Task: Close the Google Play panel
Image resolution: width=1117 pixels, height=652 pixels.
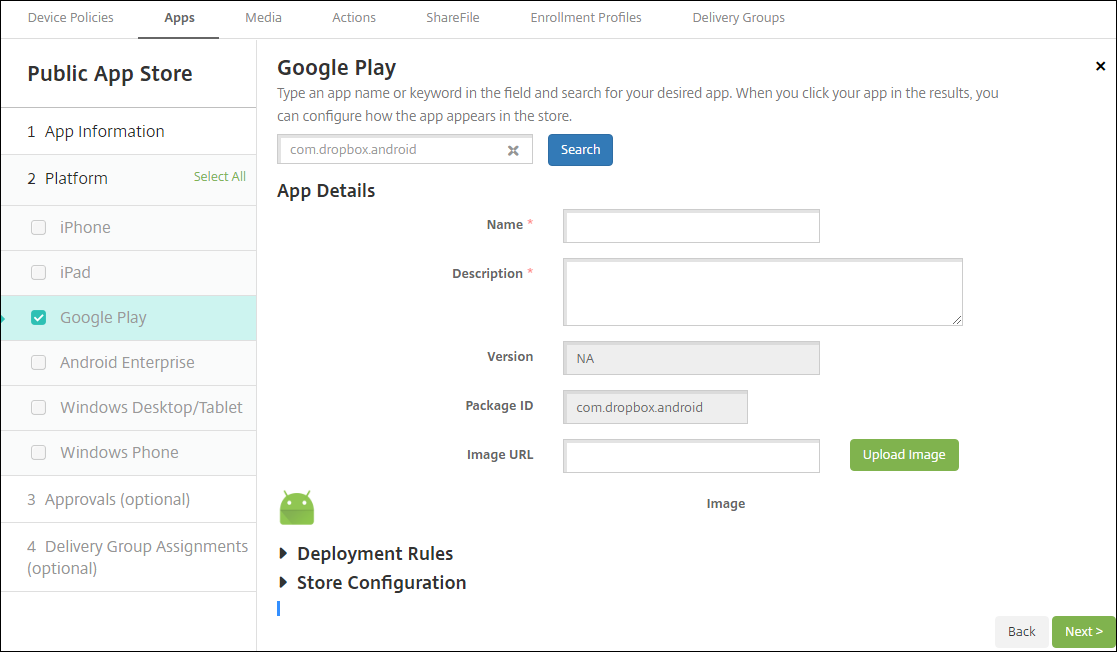Action: click(1100, 66)
